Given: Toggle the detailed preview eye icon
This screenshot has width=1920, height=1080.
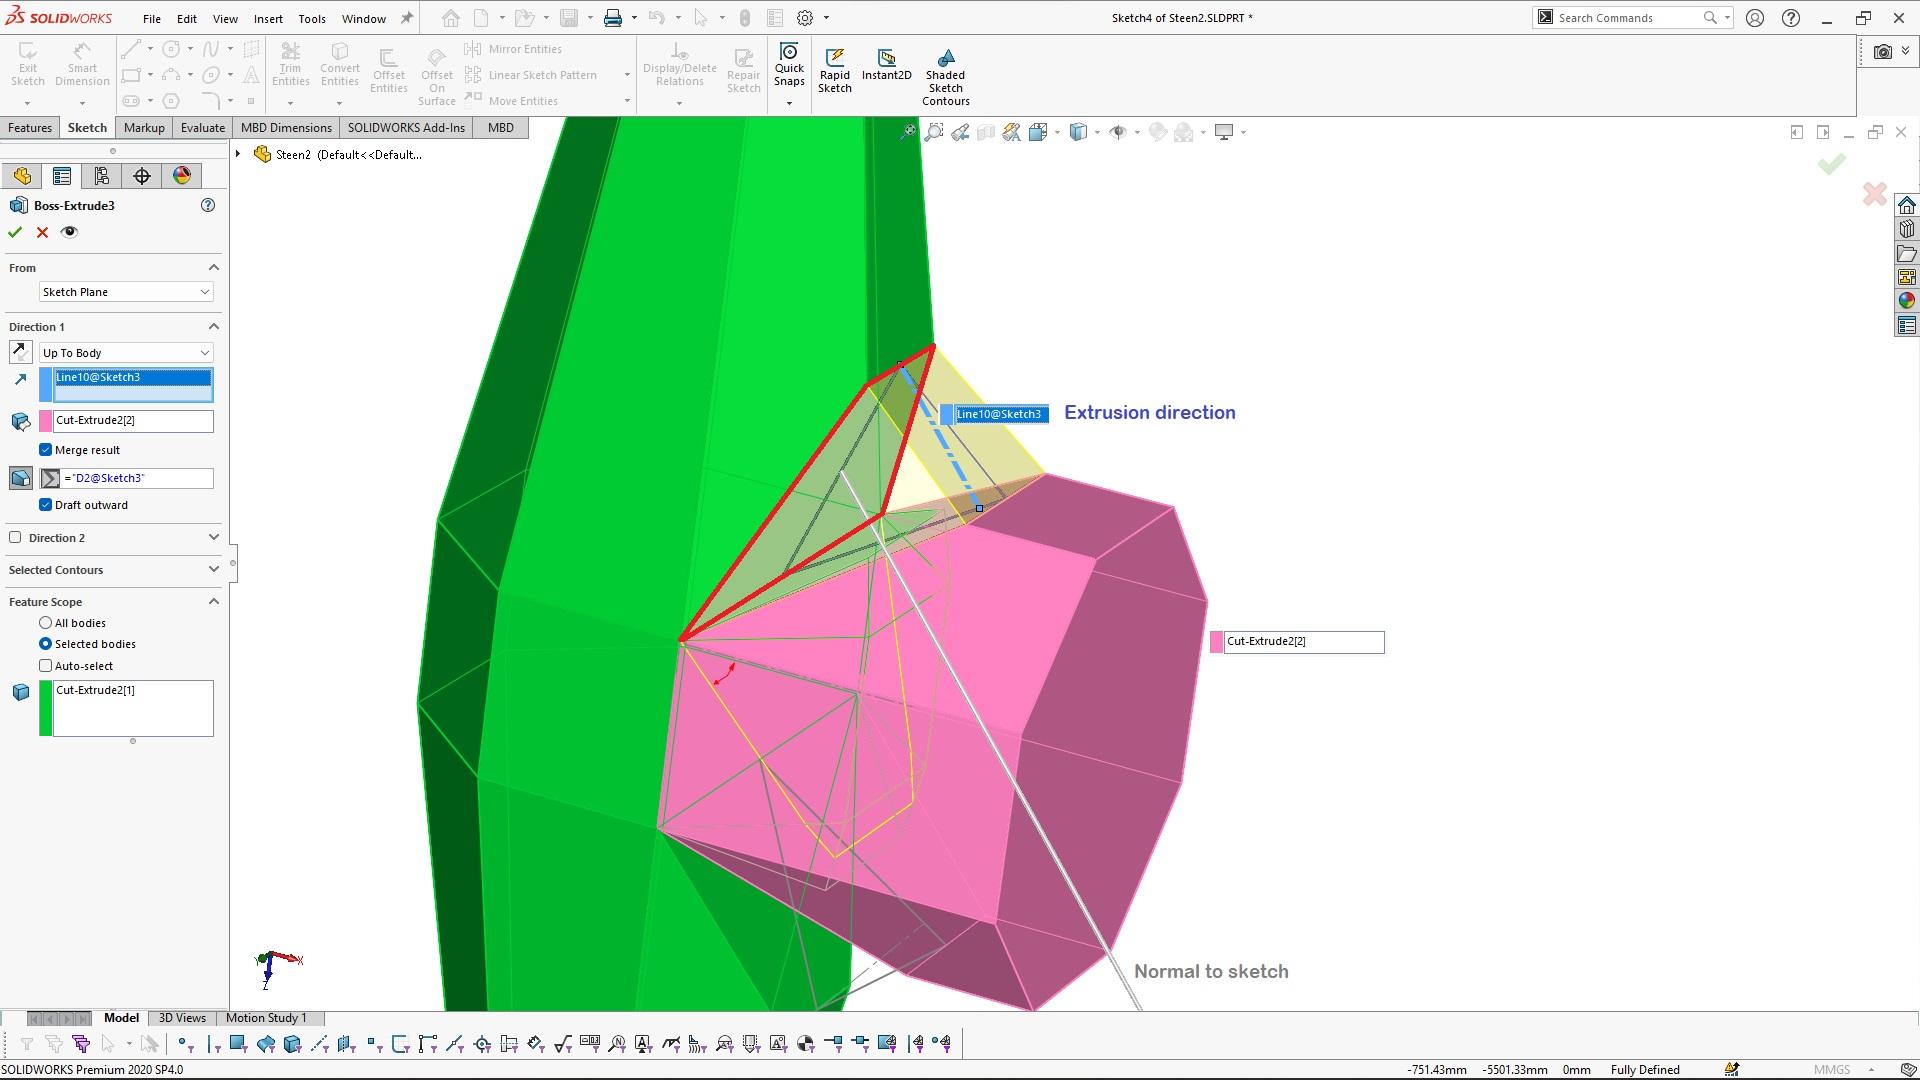Looking at the screenshot, I should click(x=69, y=232).
